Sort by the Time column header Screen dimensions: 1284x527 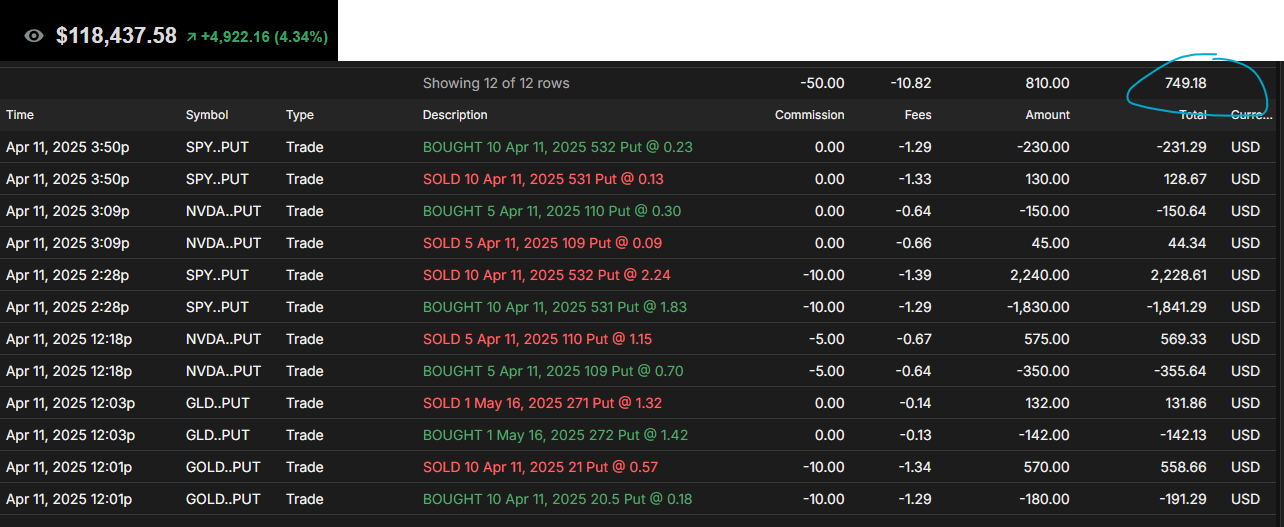tap(20, 115)
